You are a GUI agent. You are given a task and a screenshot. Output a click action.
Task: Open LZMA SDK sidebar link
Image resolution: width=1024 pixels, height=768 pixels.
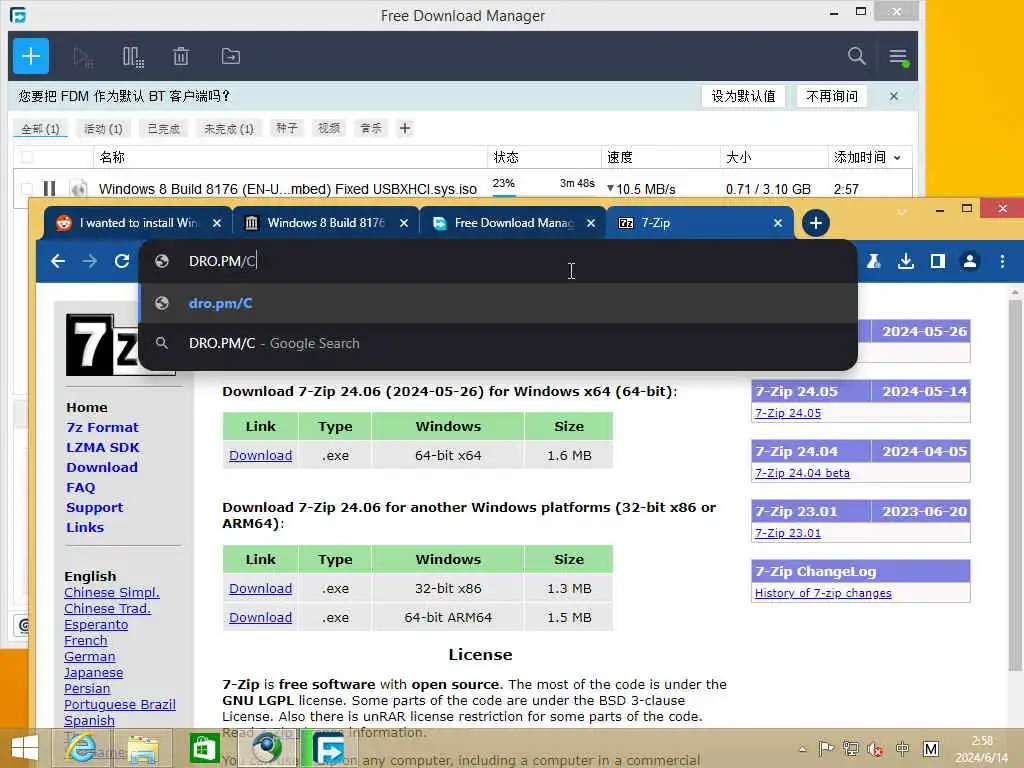tap(103, 447)
